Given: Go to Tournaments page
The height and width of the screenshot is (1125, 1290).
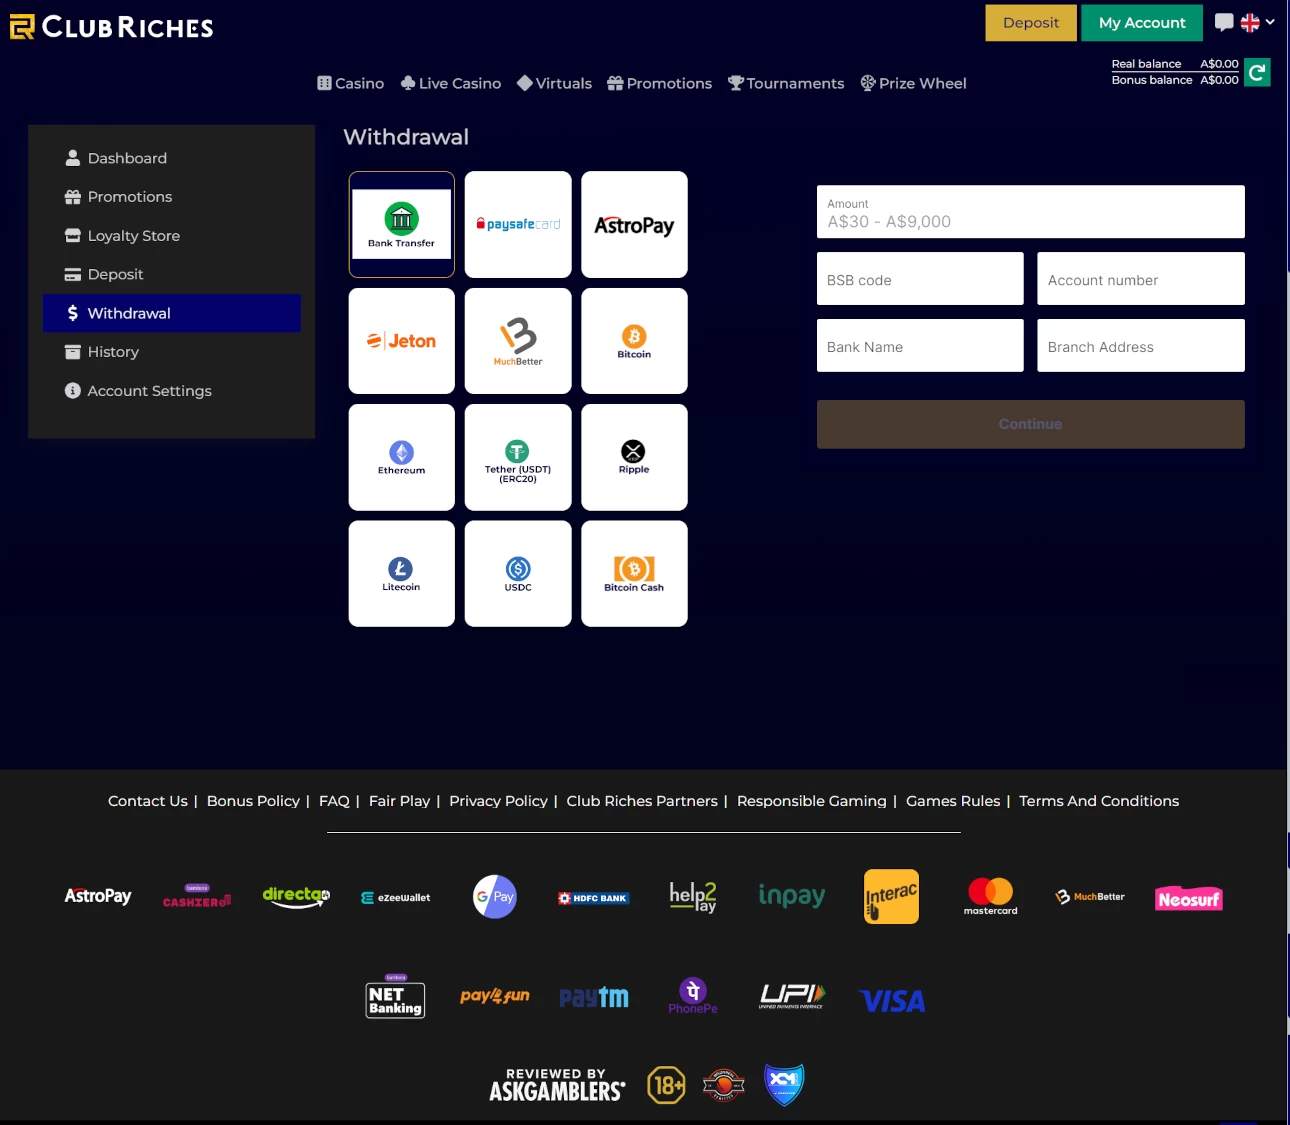Looking at the screenshot, I should point(786,83).
